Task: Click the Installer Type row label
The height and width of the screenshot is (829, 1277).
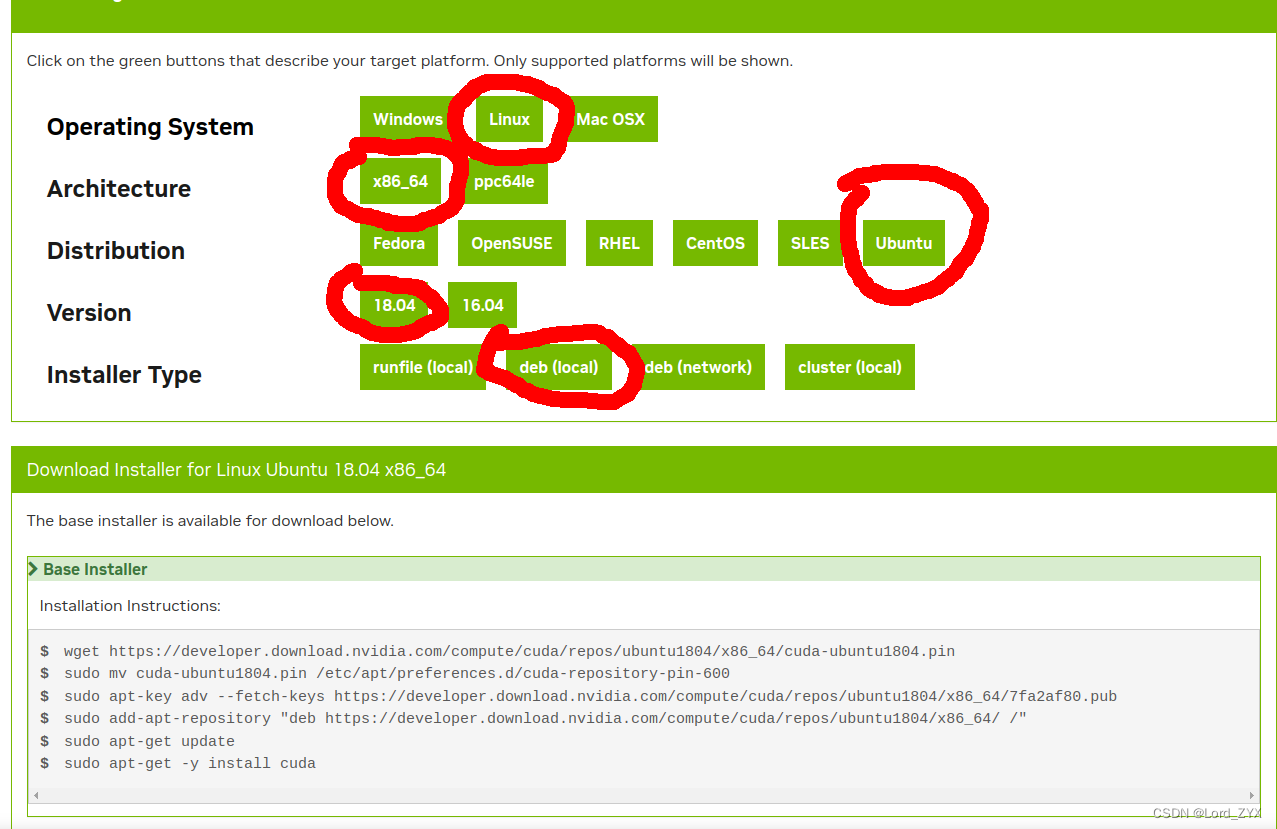Action: 124,375
